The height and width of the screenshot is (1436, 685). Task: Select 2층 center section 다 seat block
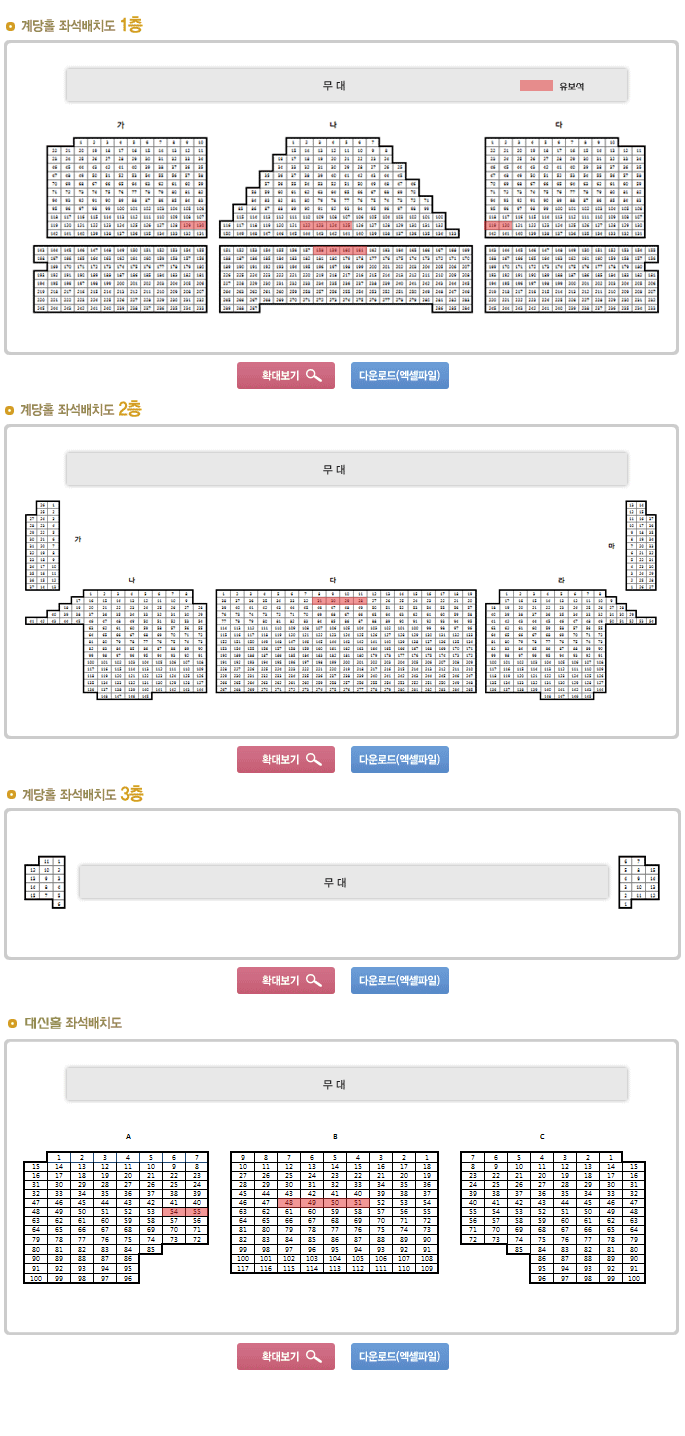pos(345,641)
